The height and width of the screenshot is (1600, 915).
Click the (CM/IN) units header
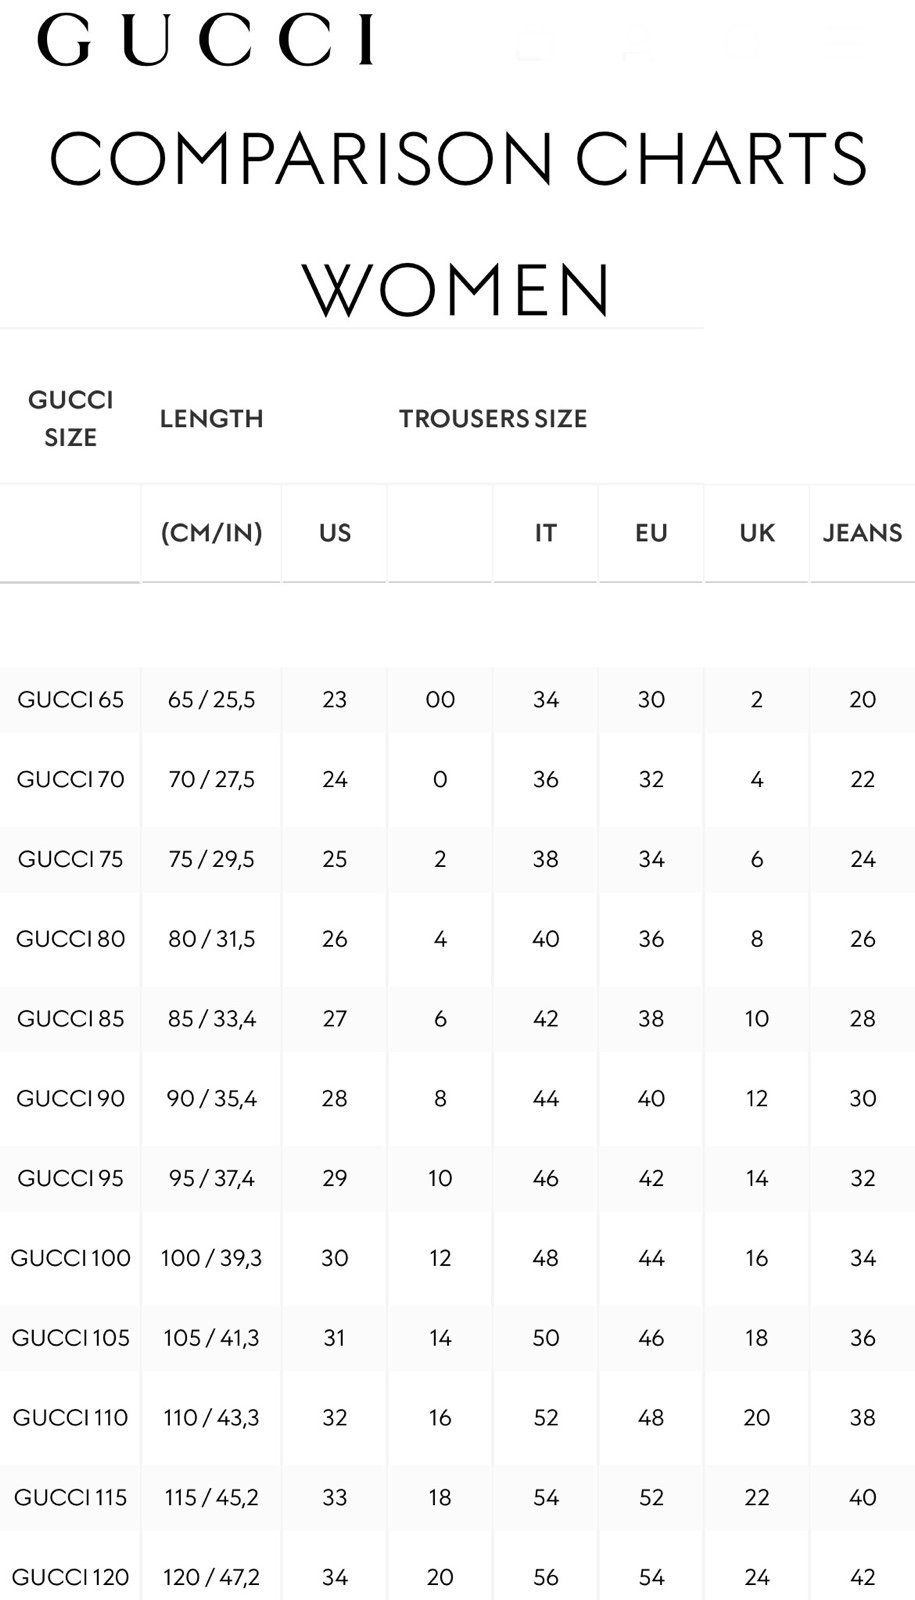[x=211, y=532]
